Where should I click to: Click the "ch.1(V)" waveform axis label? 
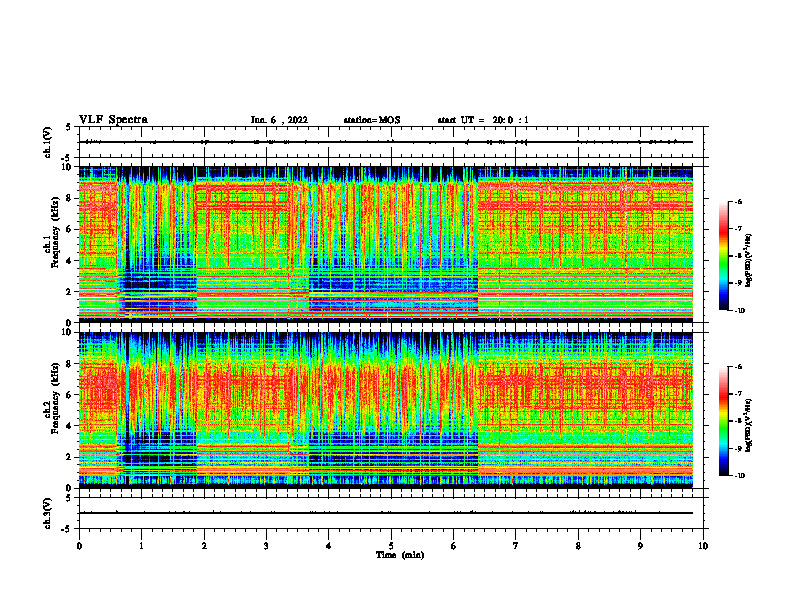click(48, 142)
